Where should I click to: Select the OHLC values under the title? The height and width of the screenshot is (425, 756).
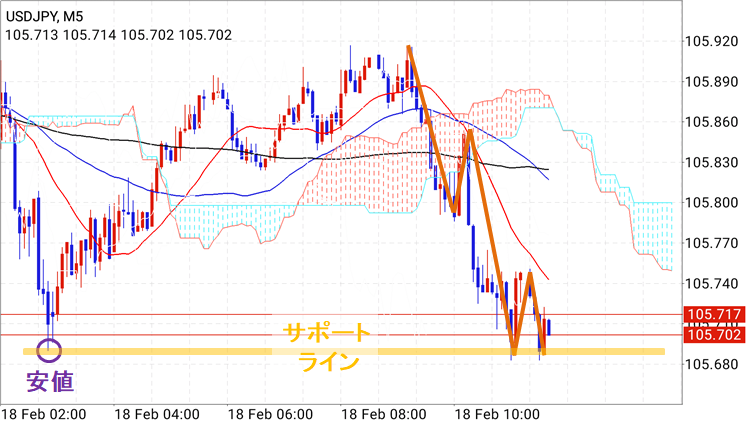[x=118, y=35]
